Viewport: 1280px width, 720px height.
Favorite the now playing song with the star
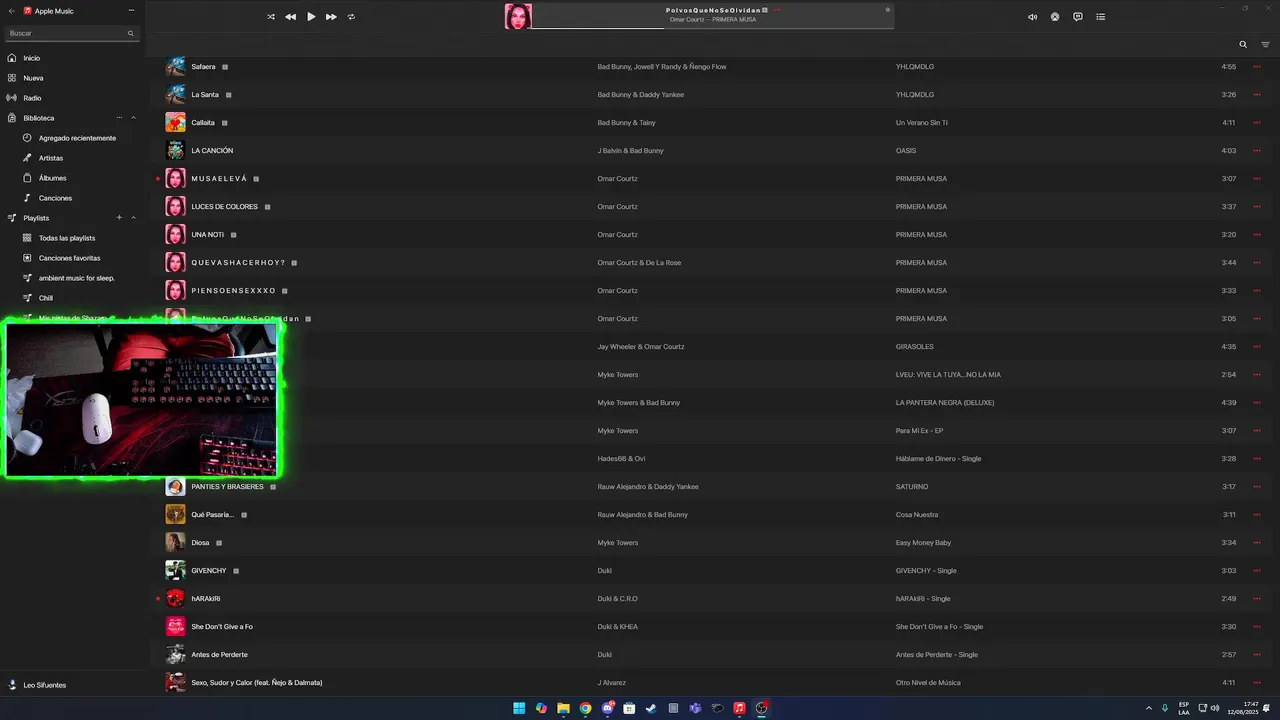(887, 10)
